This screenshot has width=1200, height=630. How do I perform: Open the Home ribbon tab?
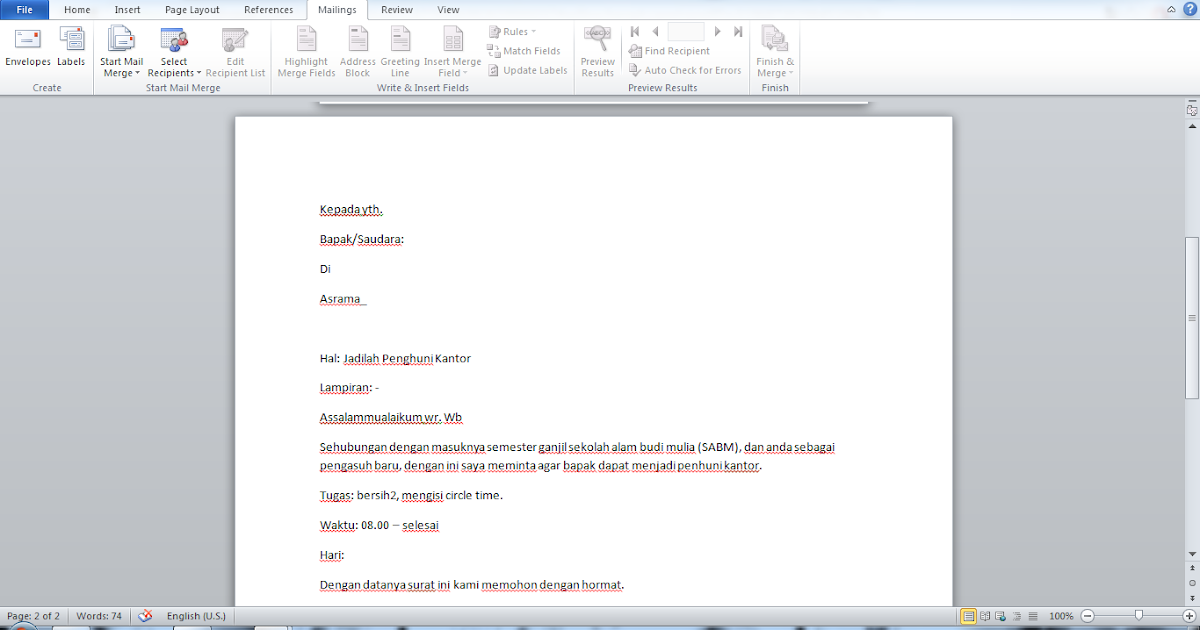pyautogui.click(x=77, y=9)
